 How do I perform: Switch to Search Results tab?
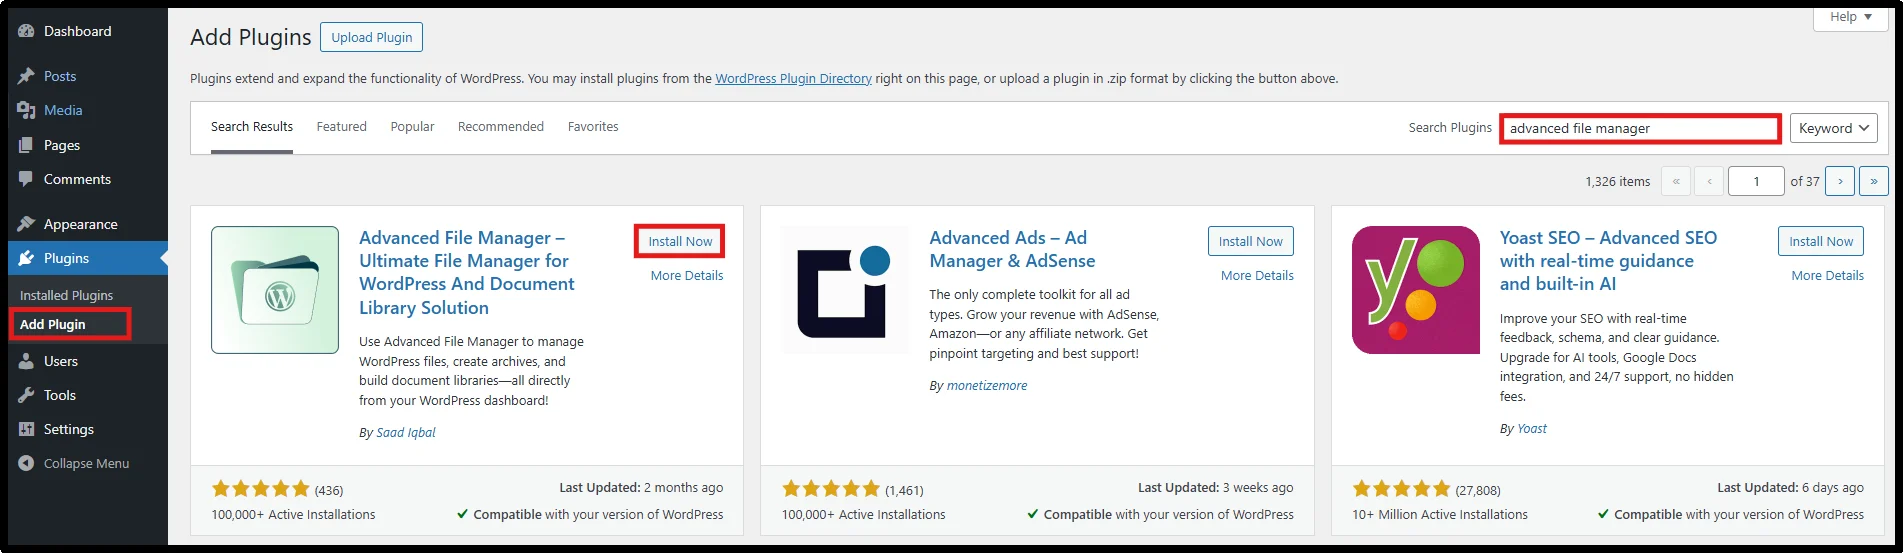click(x=252, y=127)
